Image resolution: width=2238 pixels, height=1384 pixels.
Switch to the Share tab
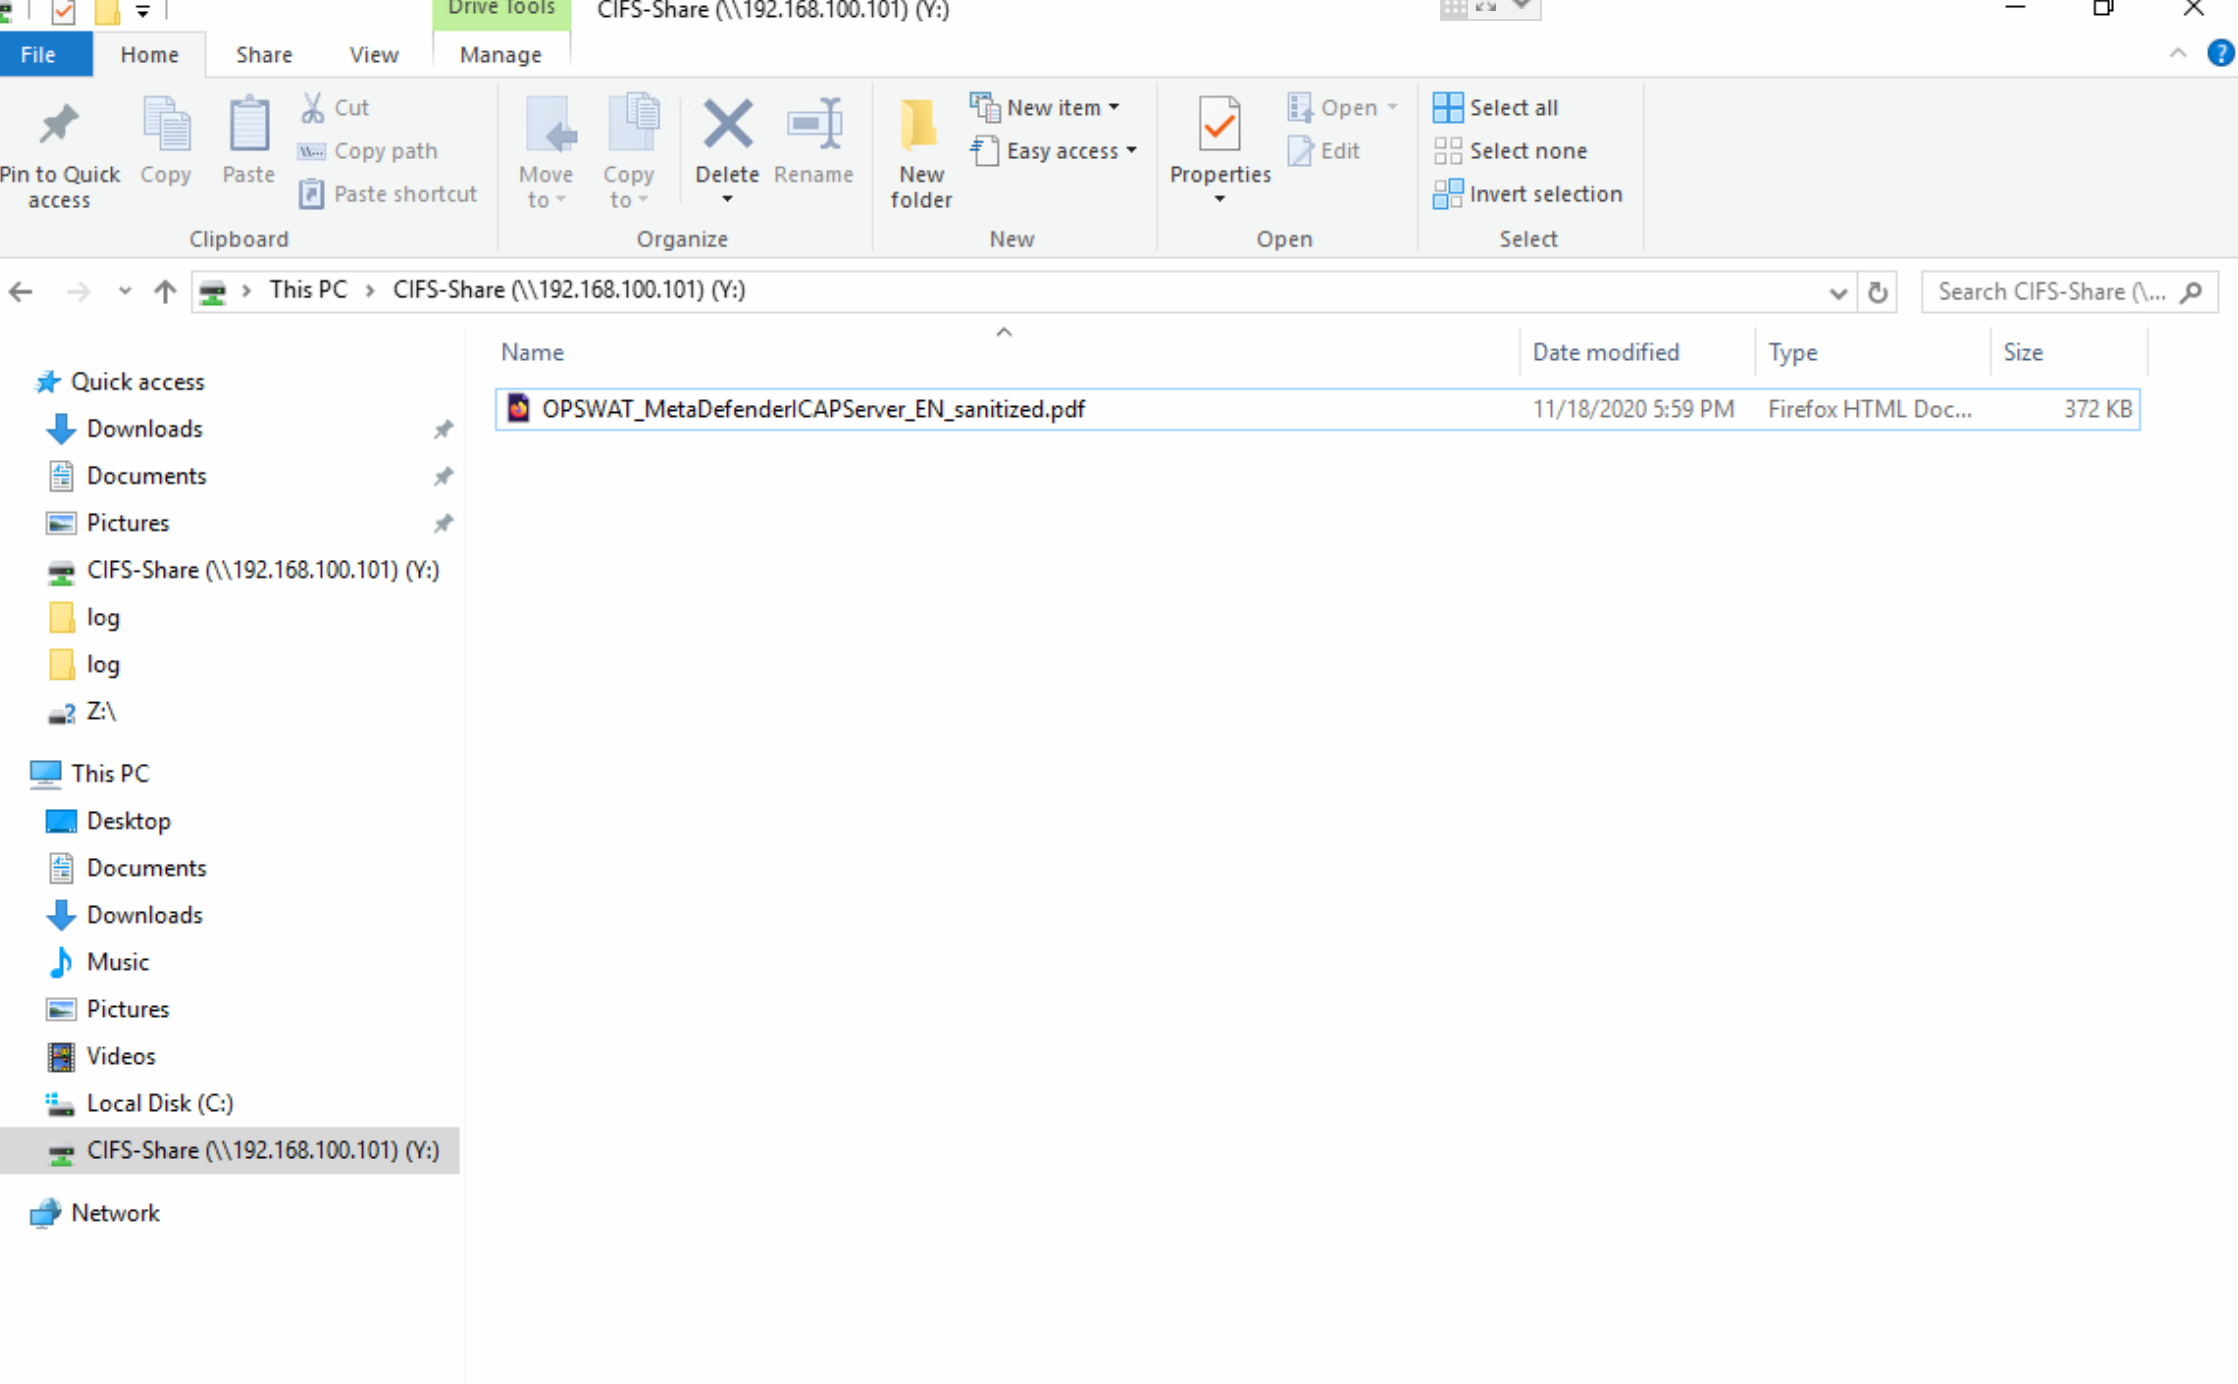[264, 54]
